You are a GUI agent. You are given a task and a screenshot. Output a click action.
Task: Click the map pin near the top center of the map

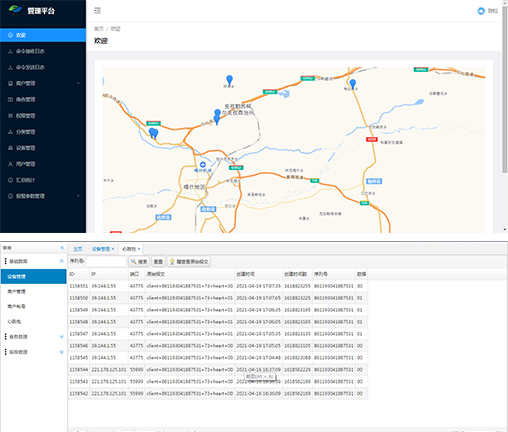coord(229,80)
